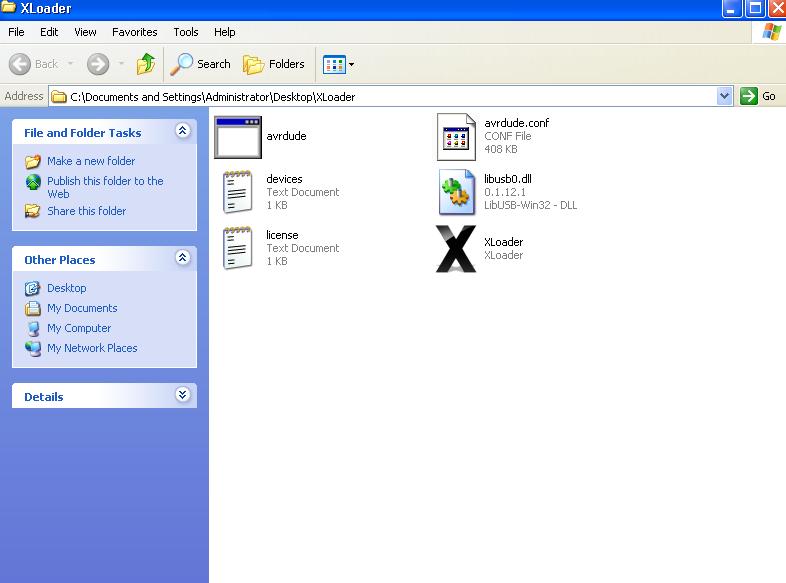
Task: Collapse File and Folder Tasks panel
Action: tap(182, 131)
